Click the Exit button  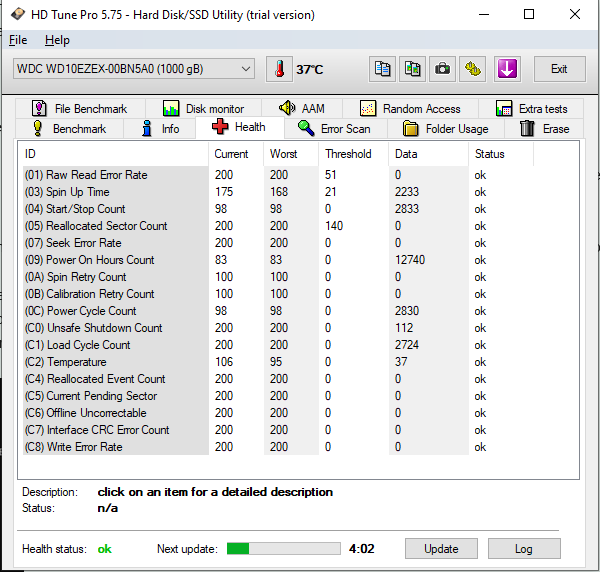pyautogui.click(x=559, y=69)
